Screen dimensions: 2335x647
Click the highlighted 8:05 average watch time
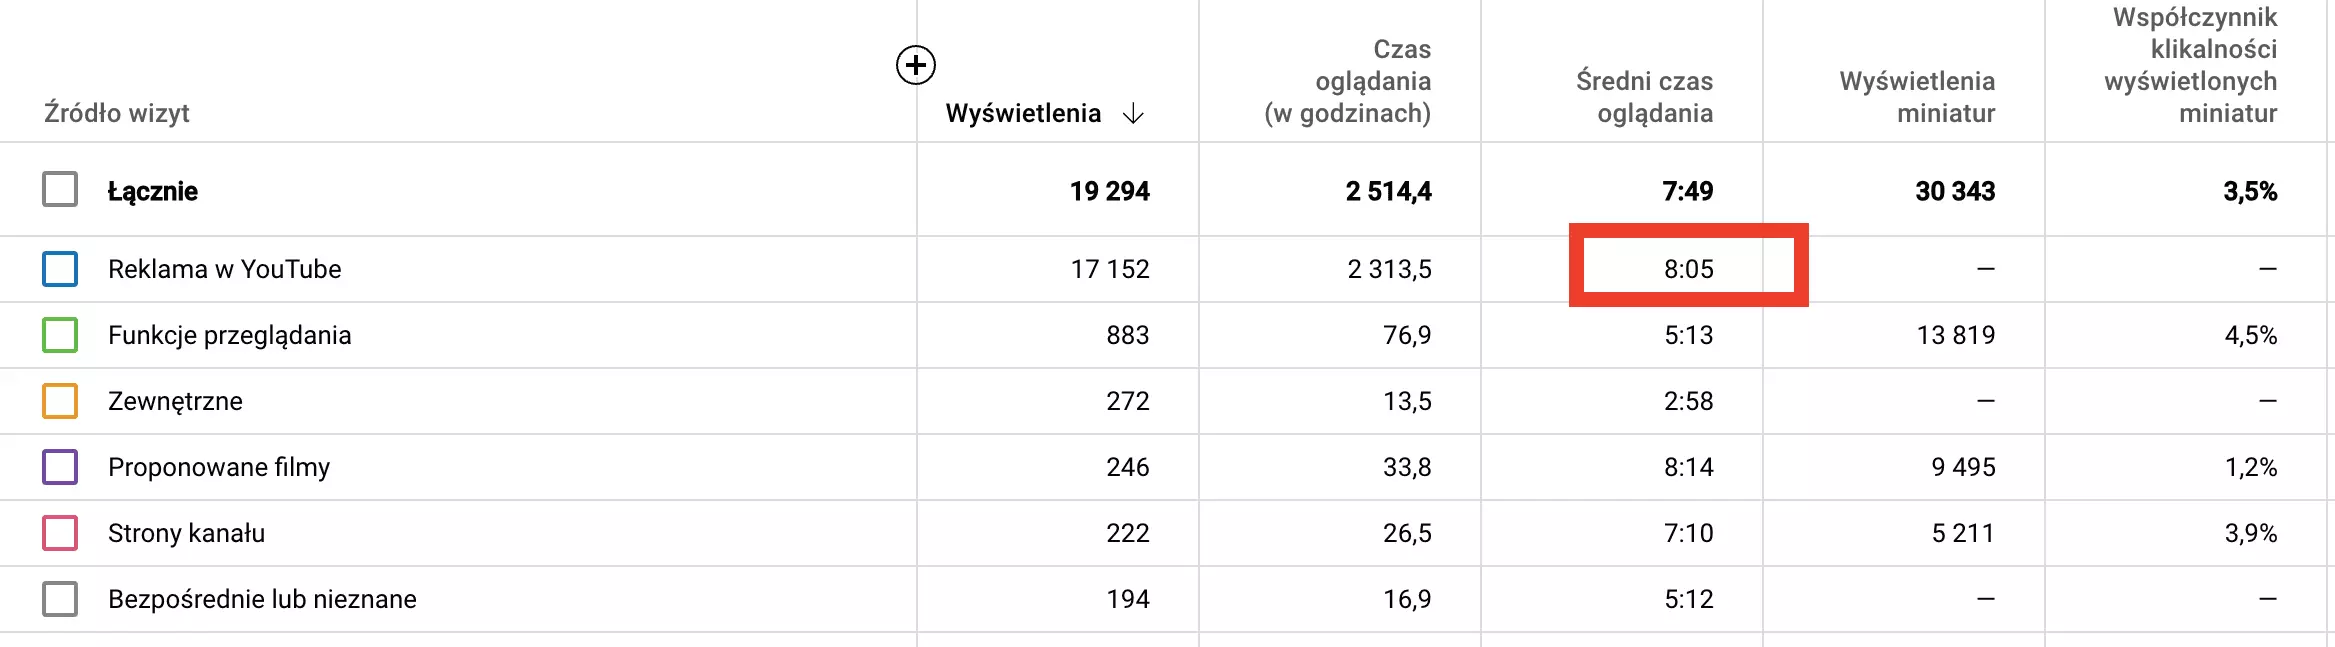click(1689, 269)
